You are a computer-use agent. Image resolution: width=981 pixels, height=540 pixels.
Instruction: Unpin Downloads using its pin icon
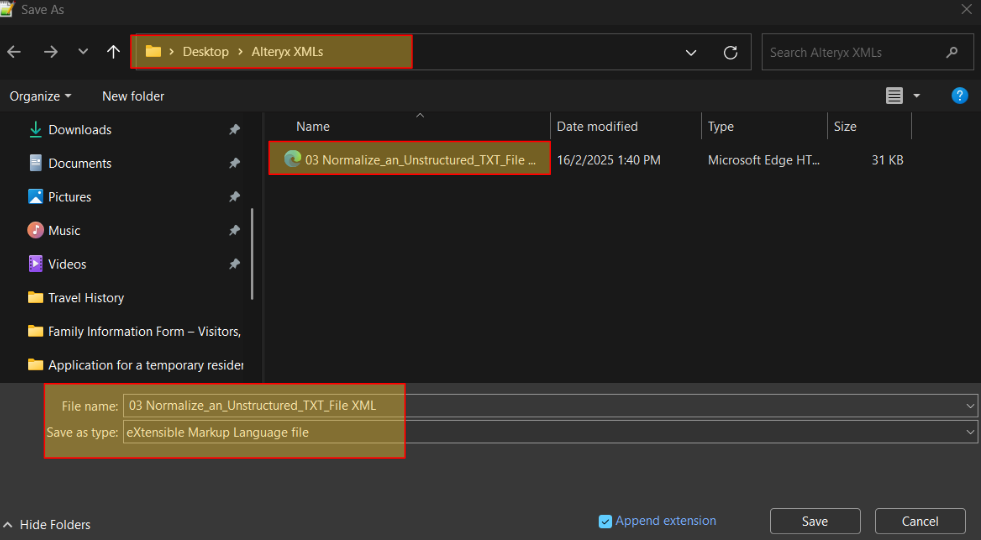point(234,130)
